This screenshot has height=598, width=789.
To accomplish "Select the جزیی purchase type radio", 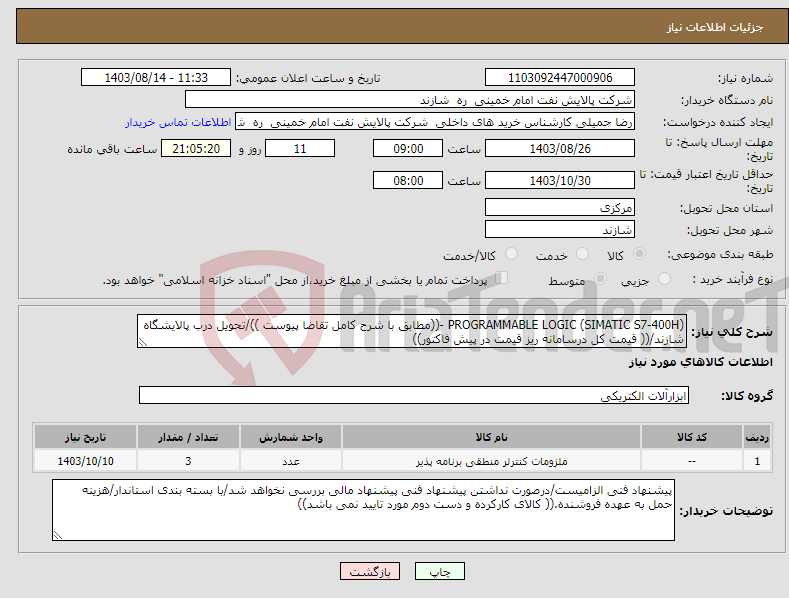I will click(x=664, y=279).
